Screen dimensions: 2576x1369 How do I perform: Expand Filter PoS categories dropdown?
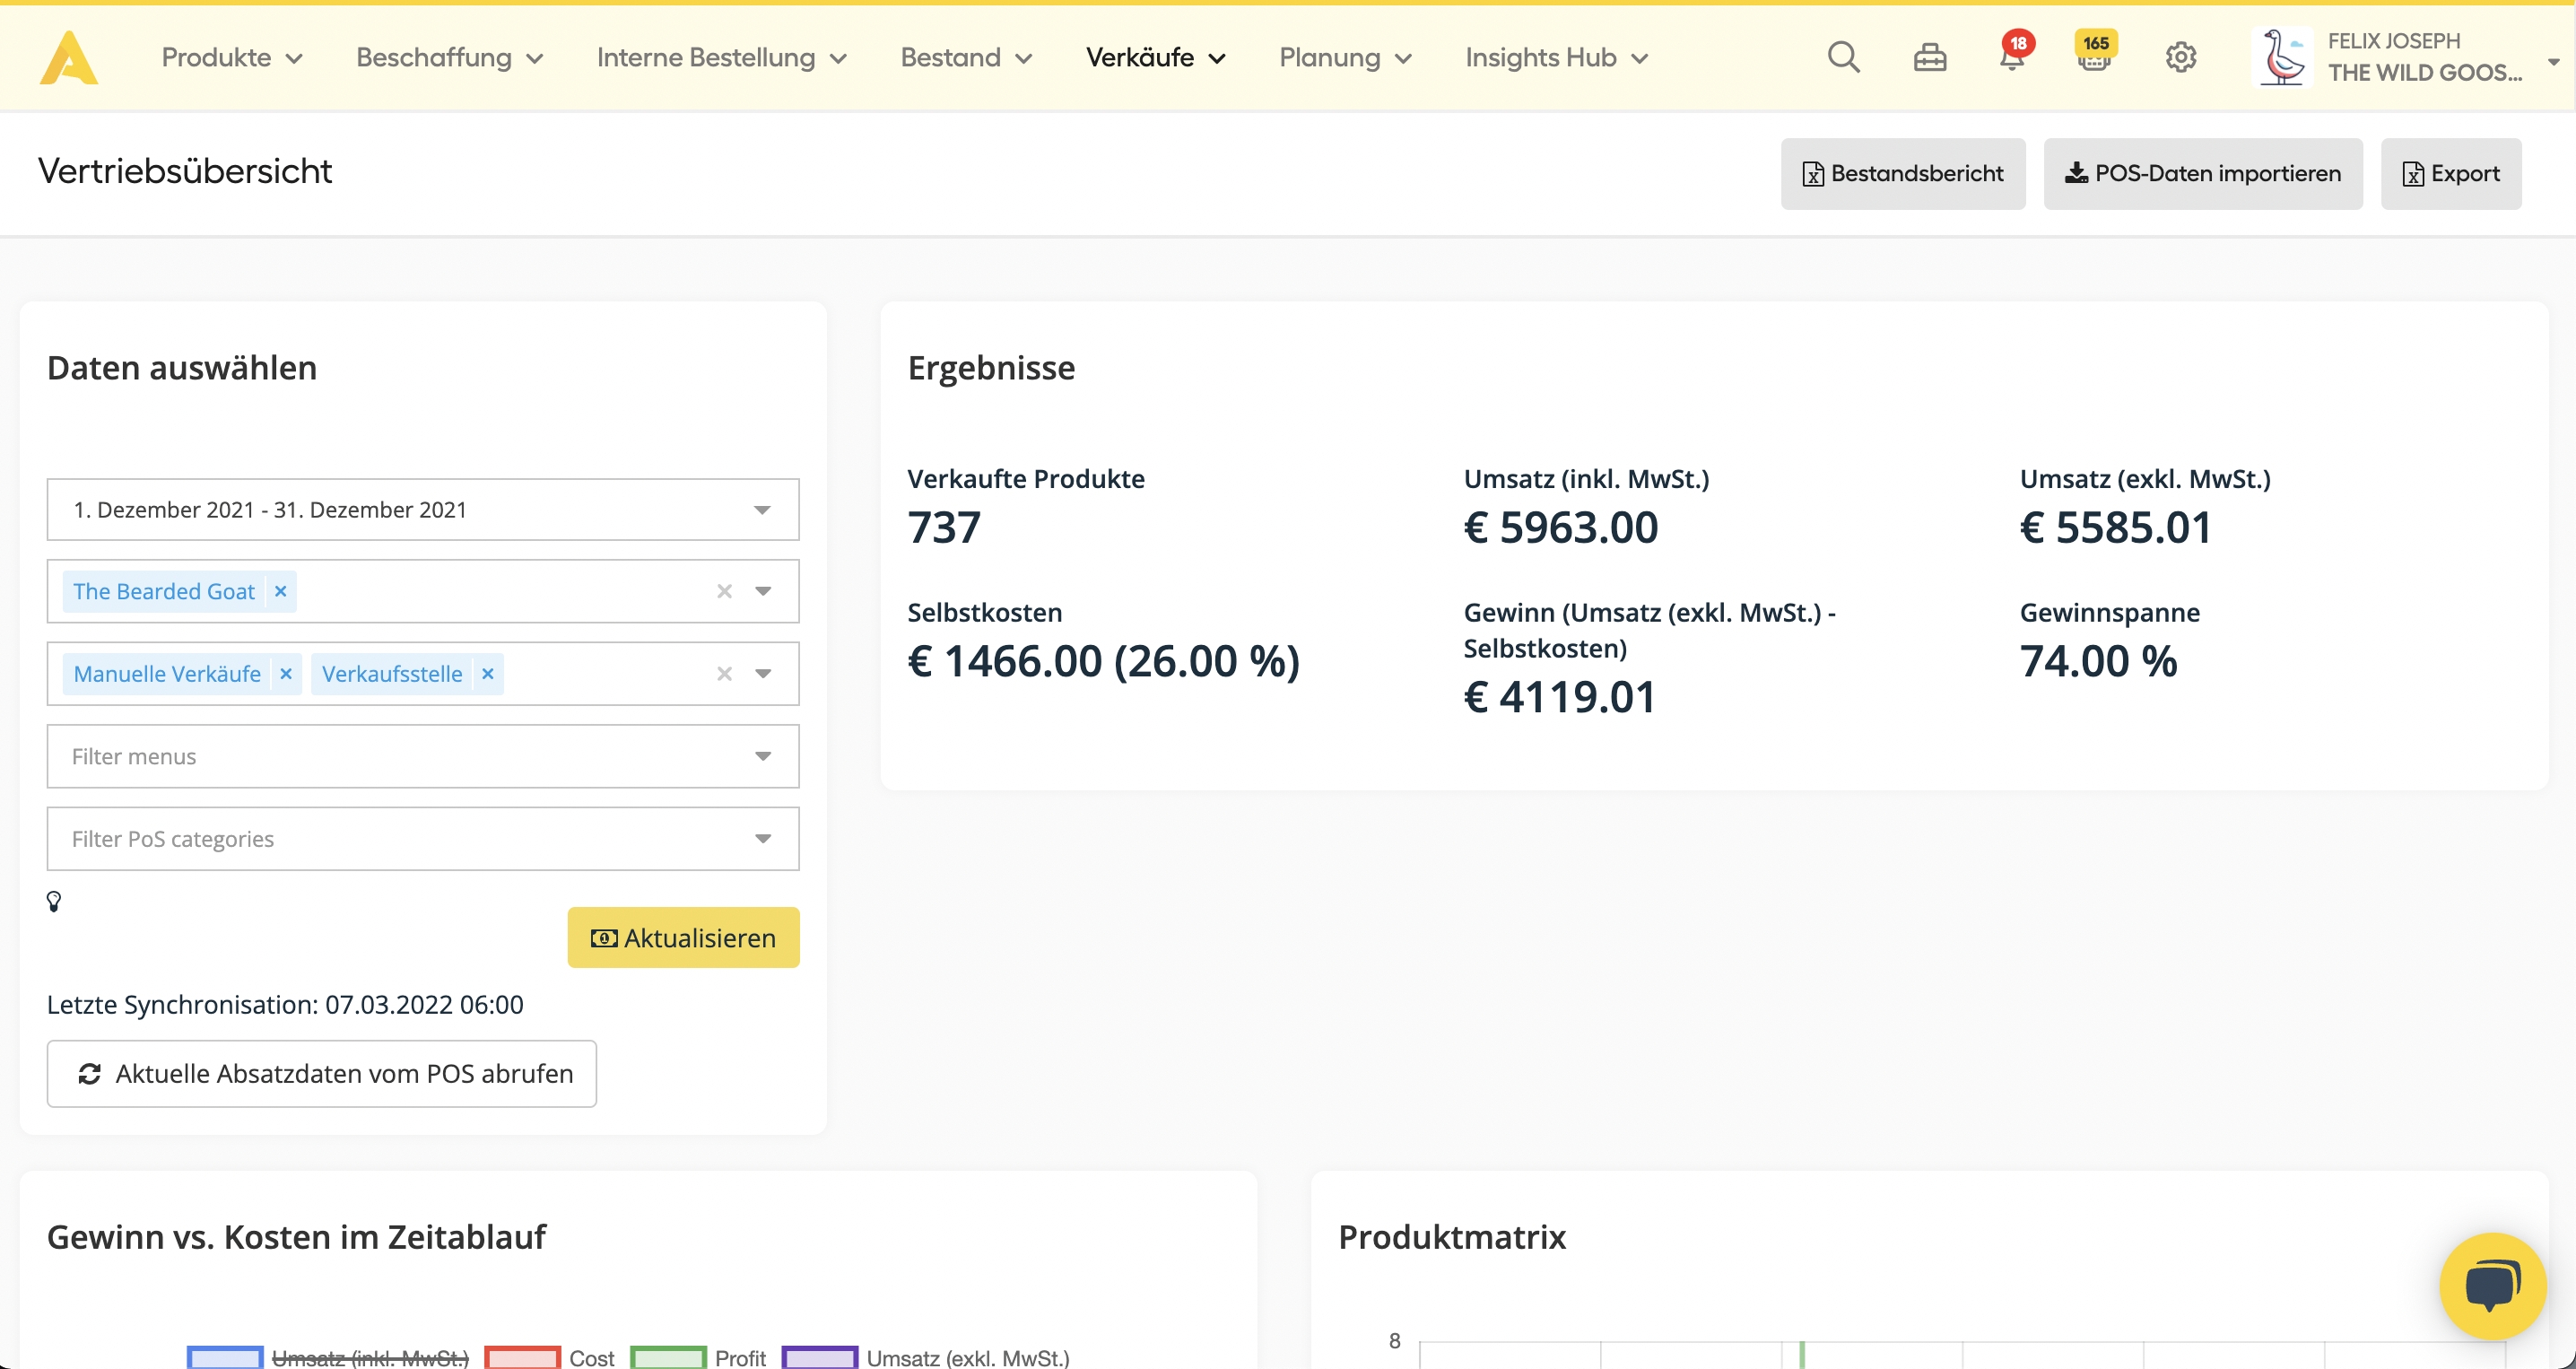[x=422, y=839]
